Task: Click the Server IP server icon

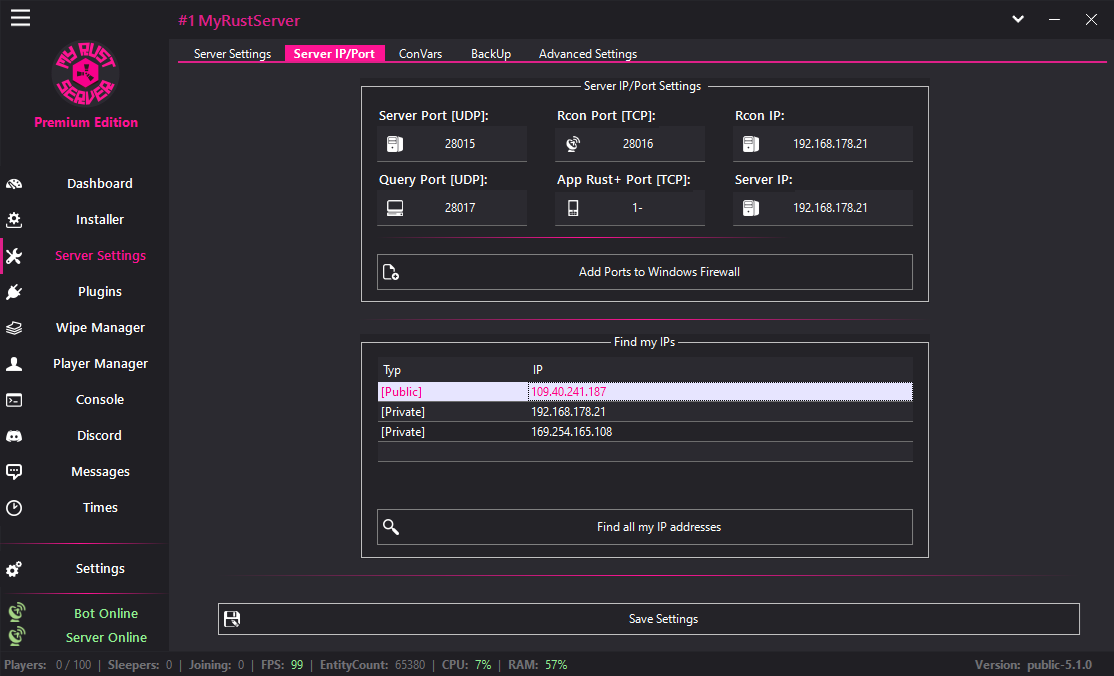Action: pyautogui.click(x=751, y=208)
